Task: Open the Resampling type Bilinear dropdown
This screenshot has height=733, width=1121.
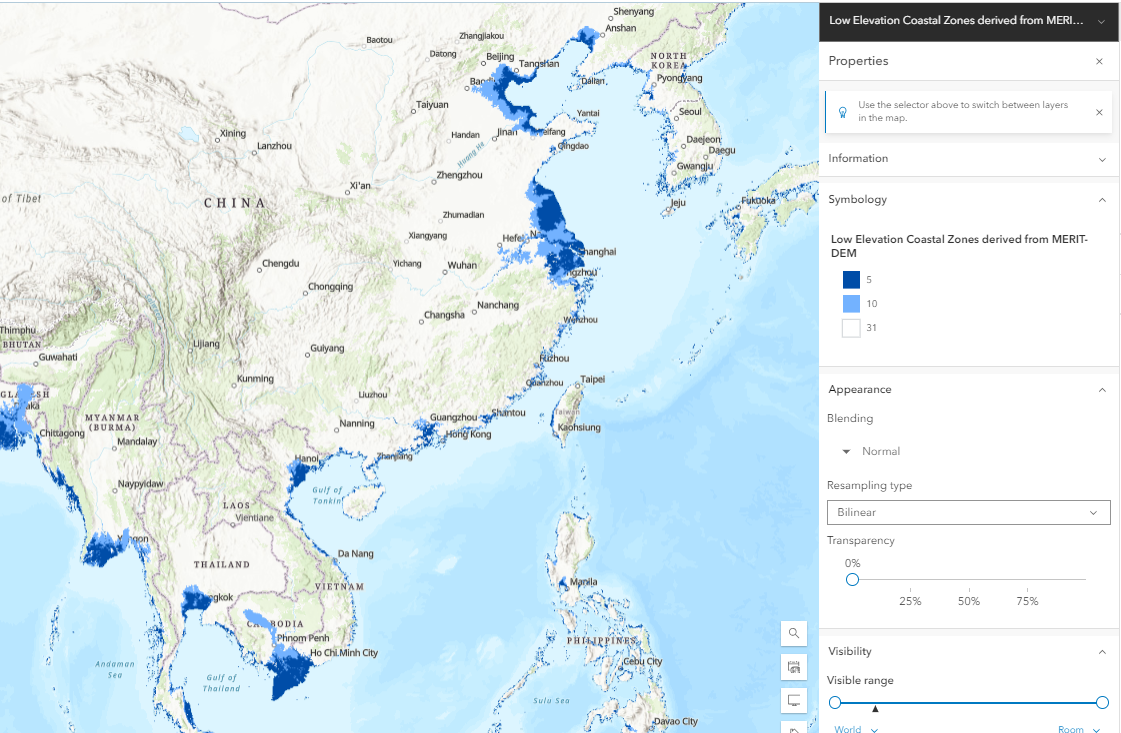Action: (969, 513)
